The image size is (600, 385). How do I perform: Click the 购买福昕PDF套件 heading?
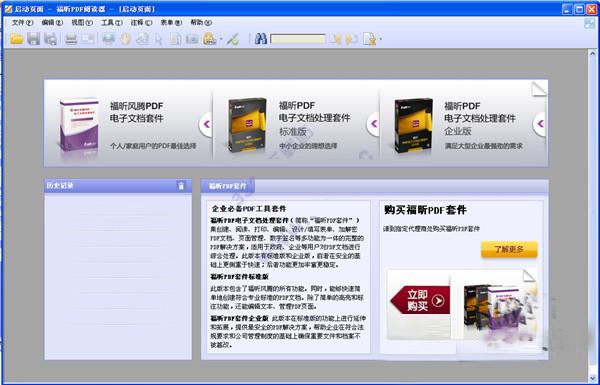(425, 210)
